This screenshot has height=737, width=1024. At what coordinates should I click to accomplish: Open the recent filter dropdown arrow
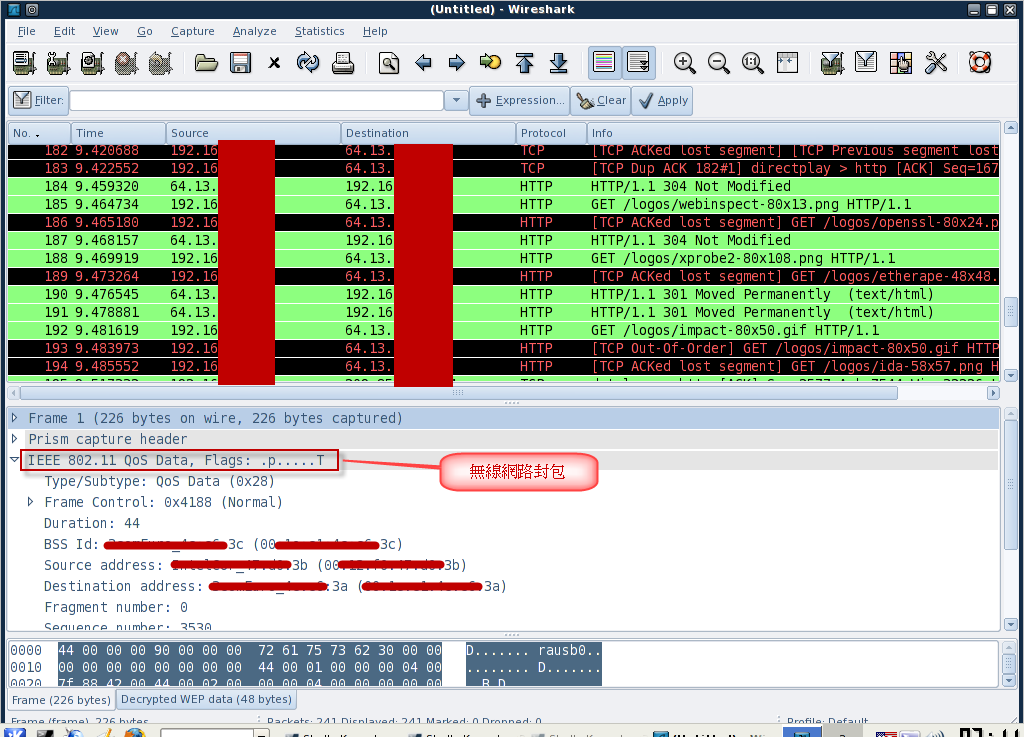(456, 101)
